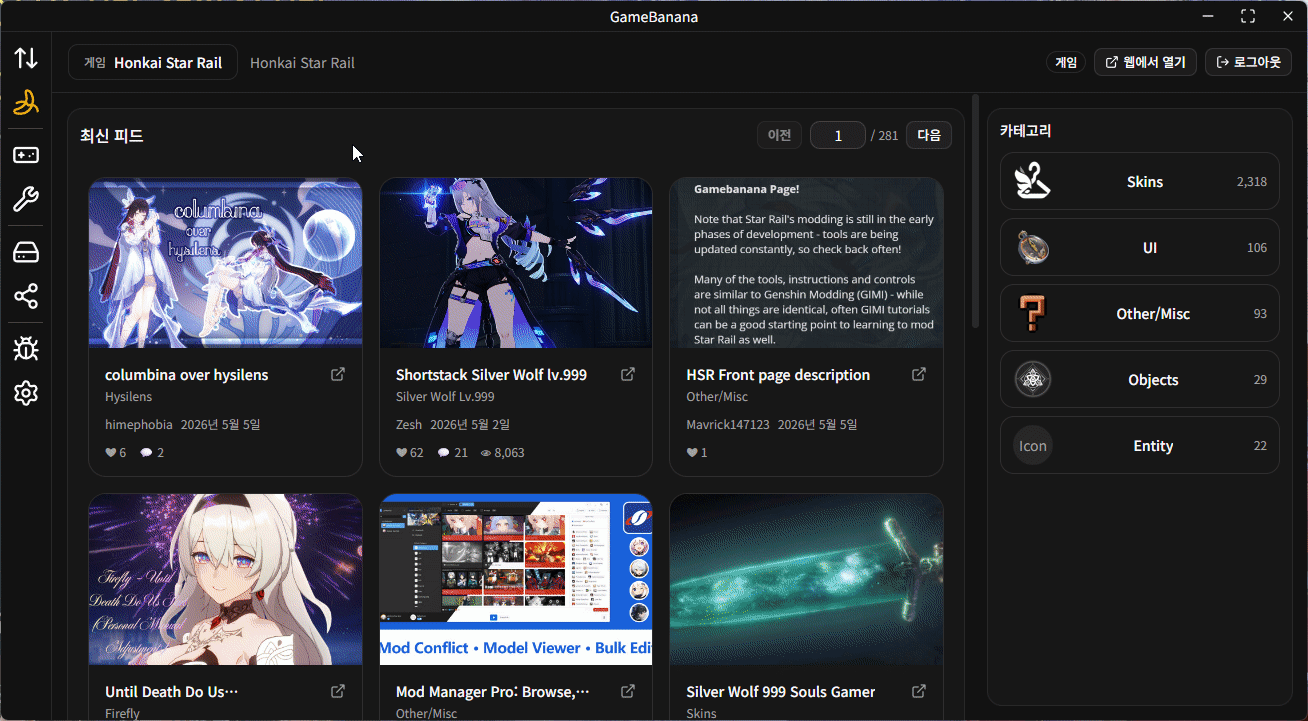Viewport: 1308px width, 721px height.
Task: Click the Honkai Star Rail breadcrumb text
Action: tap(302, 63)
